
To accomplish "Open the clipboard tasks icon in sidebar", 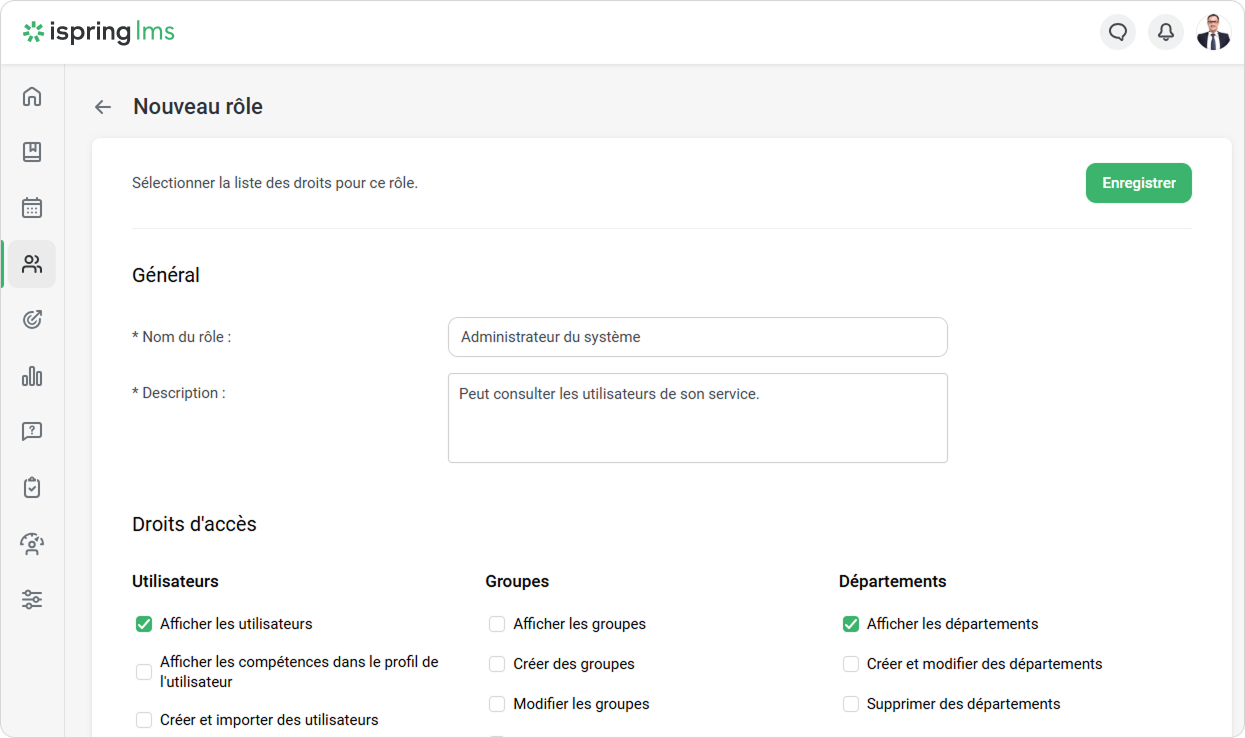I will [32, 488].
